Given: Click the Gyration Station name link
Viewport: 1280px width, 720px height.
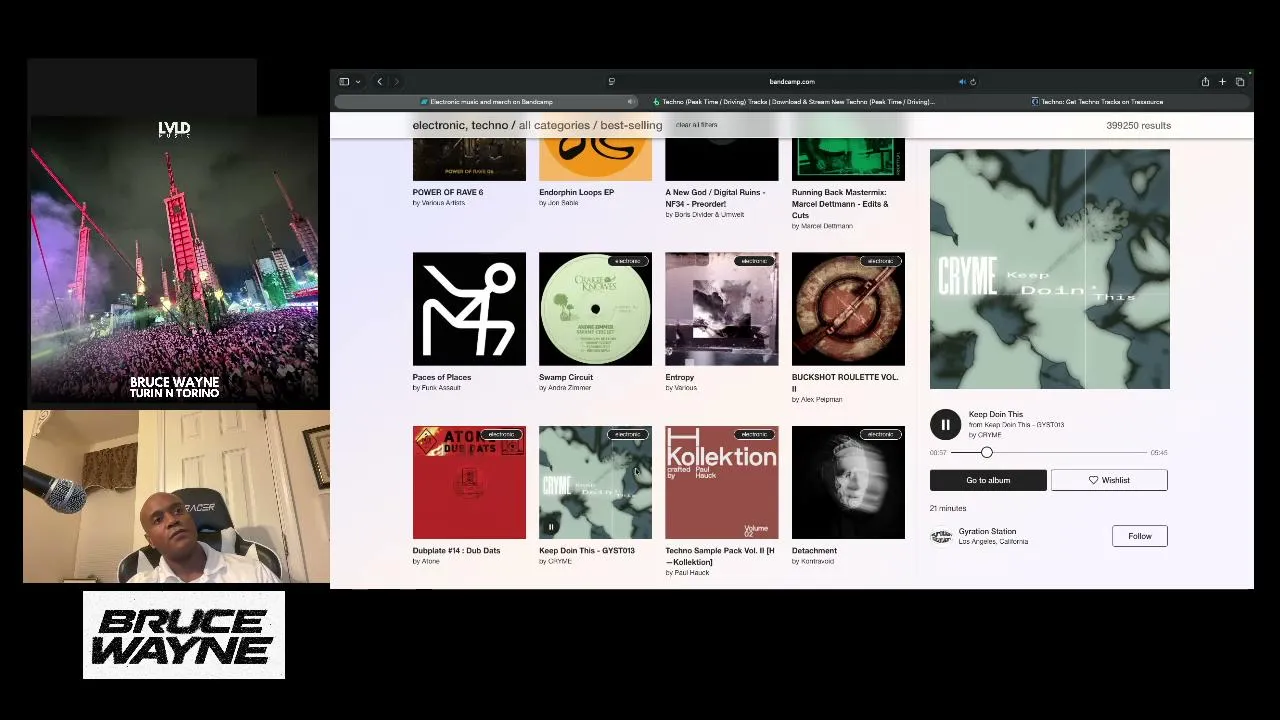Looking at the screenshot, I should click(987, 531).
